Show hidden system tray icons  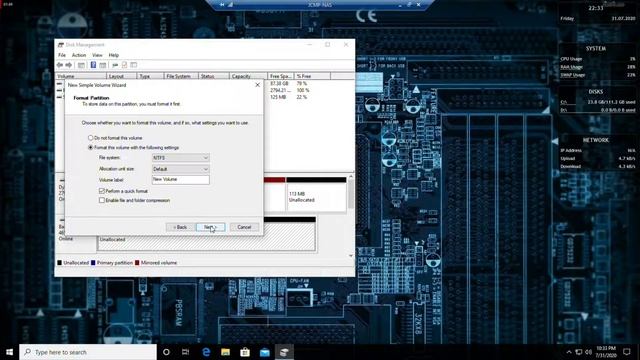point(569,352)
